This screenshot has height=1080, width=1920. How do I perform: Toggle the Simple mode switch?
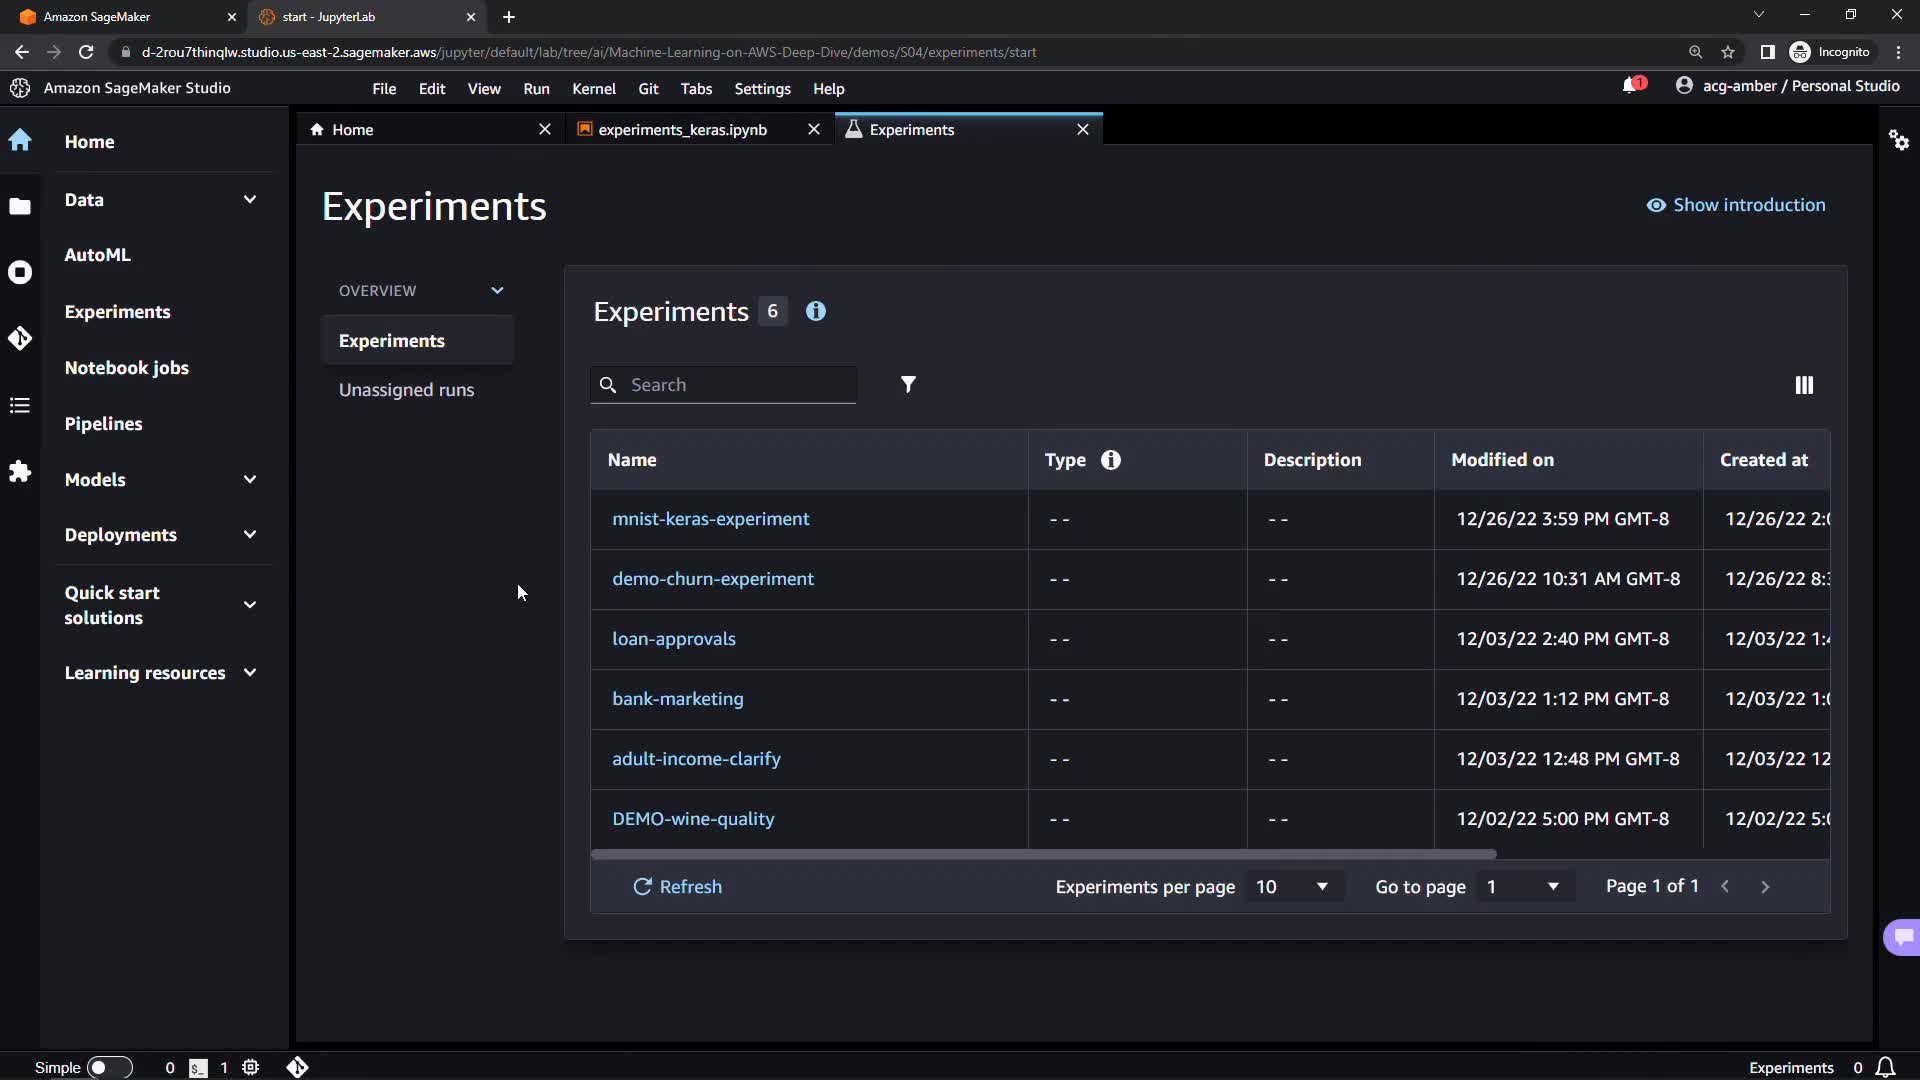click(x=109, y=1067)
